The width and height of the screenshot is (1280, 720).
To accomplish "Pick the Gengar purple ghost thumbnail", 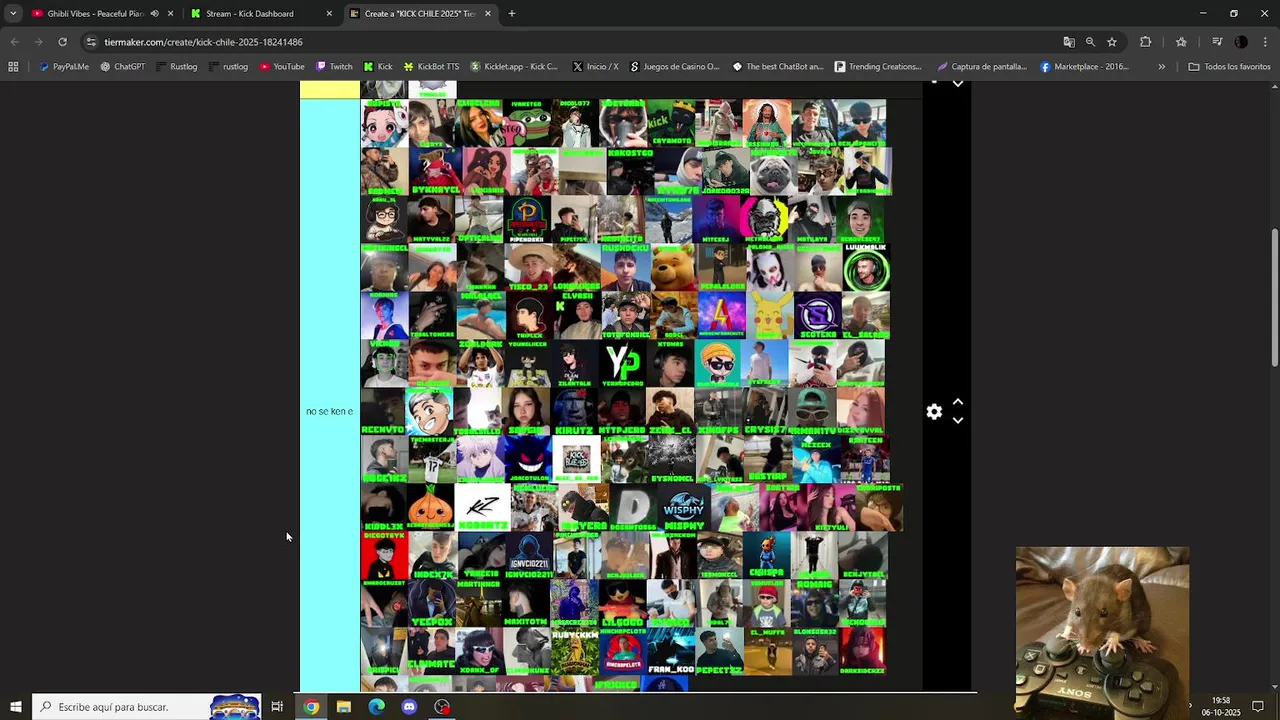I will [x=529, y=459].
